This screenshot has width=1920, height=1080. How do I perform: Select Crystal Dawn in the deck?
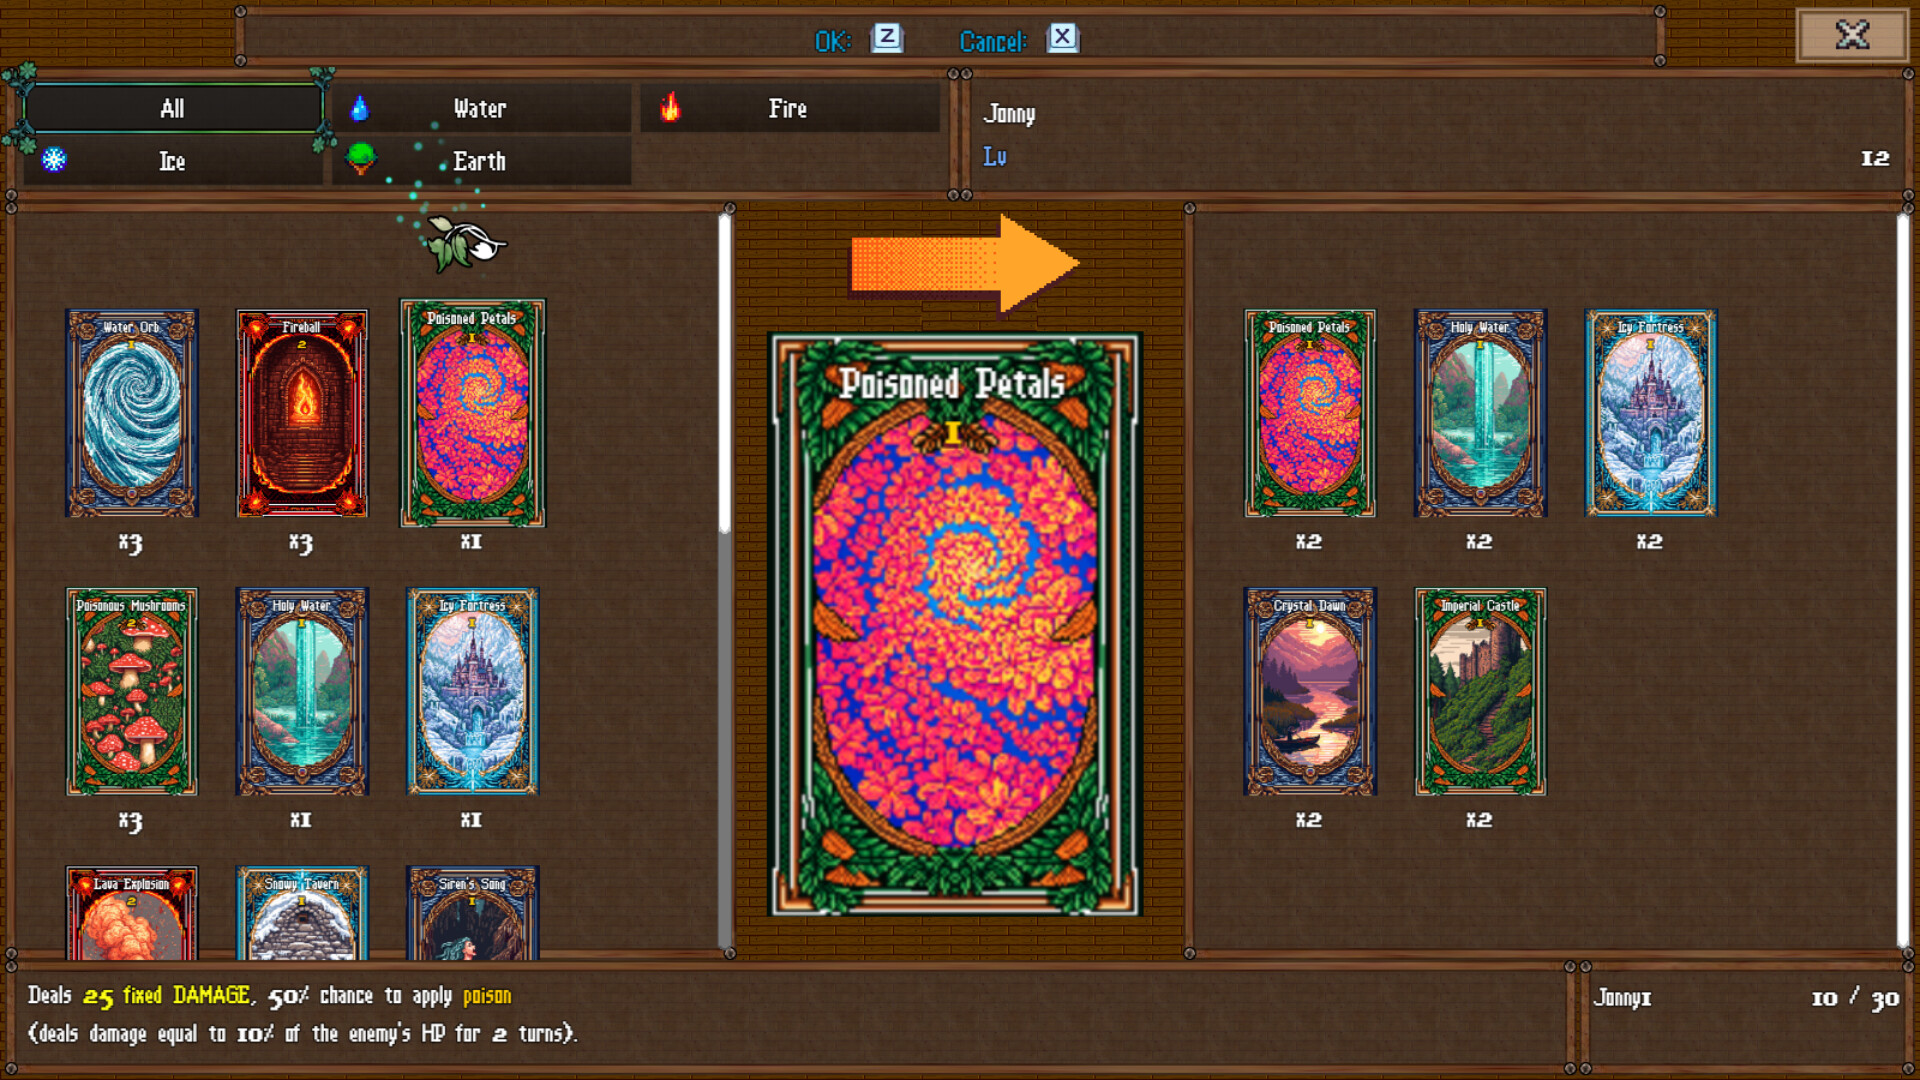(1310, 691)
